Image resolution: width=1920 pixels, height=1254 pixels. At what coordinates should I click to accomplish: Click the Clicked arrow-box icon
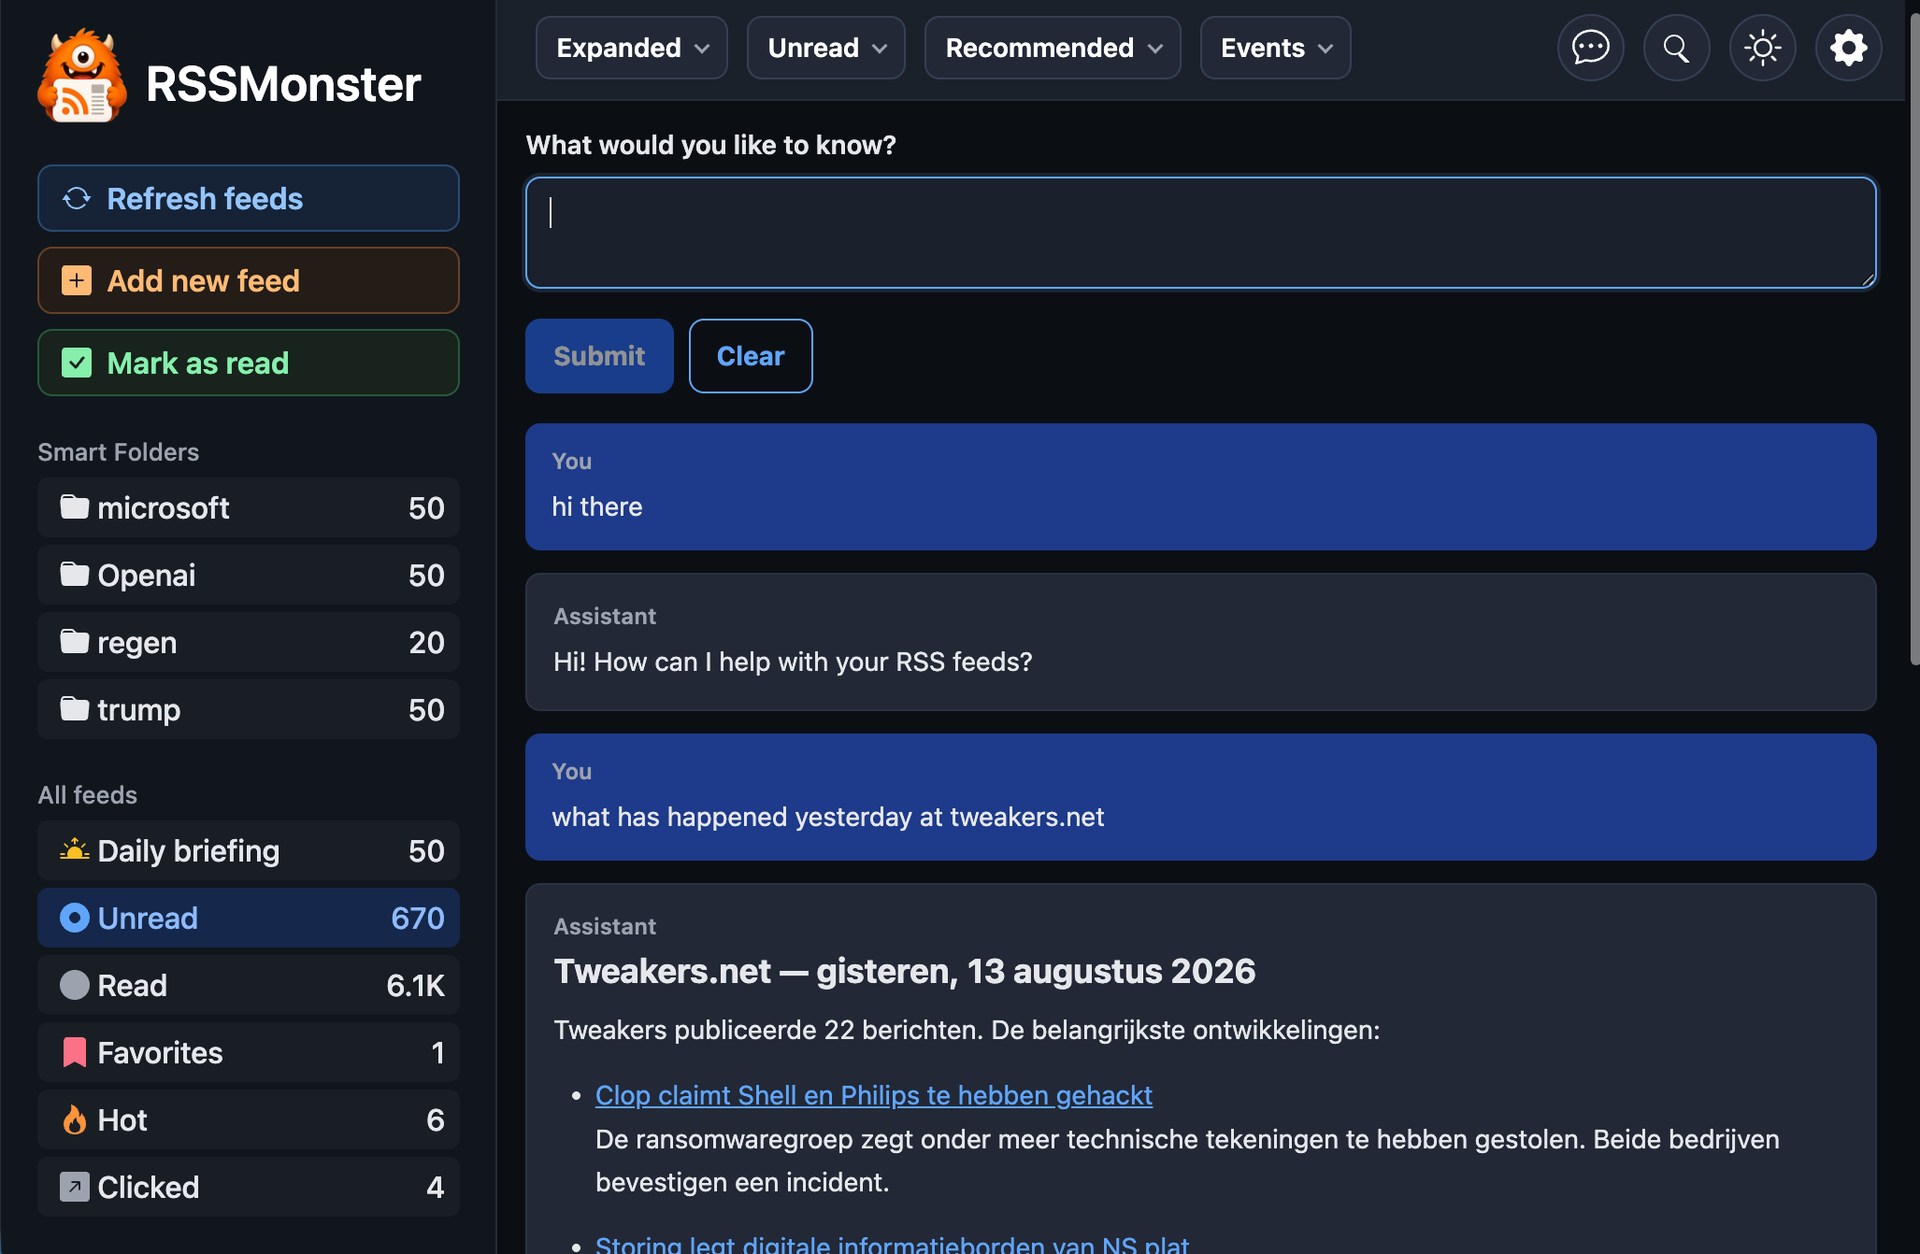[74, 1187]
